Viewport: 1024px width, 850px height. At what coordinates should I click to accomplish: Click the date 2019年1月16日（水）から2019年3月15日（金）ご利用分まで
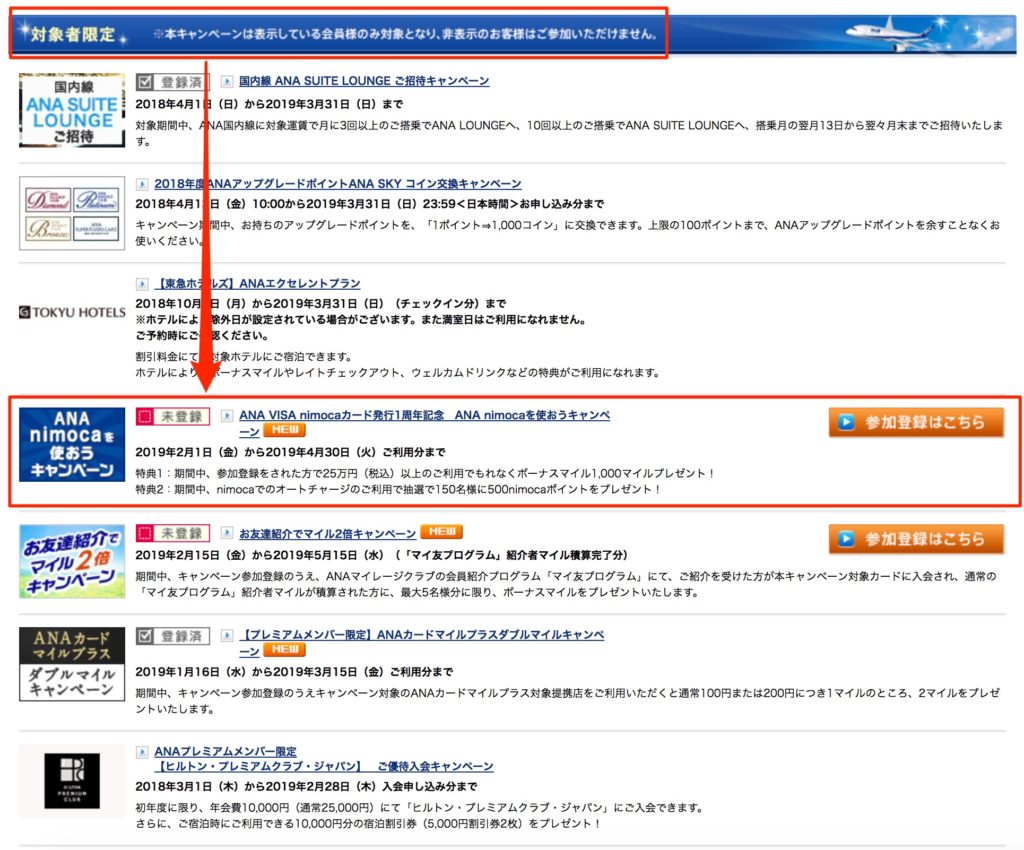tap(295, 672)
